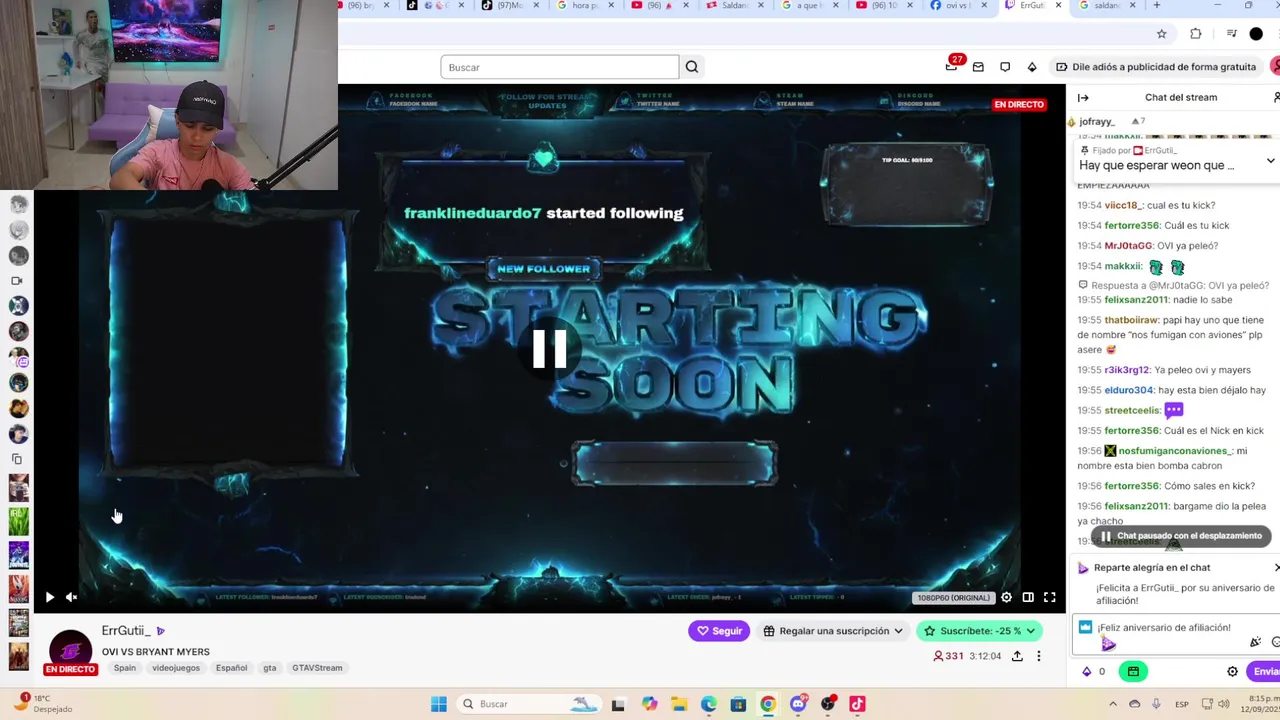Open ErrGutii_ channel avatar
Viewport: 1280px width, 720px height.
[70, 648]
